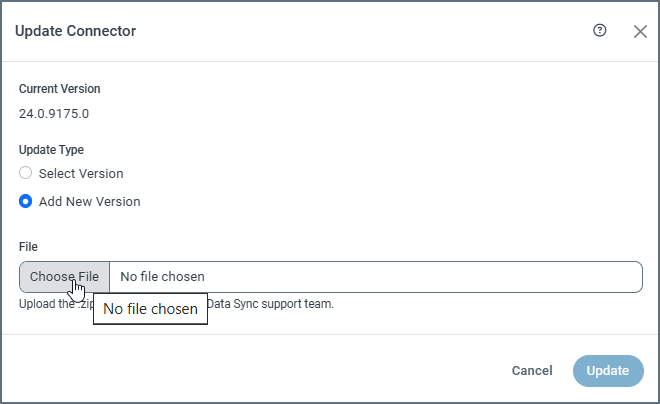Viewport: 660px width, 404px height.
Task: Click the version number 24.0.9175.0
Action: [54, 113]
